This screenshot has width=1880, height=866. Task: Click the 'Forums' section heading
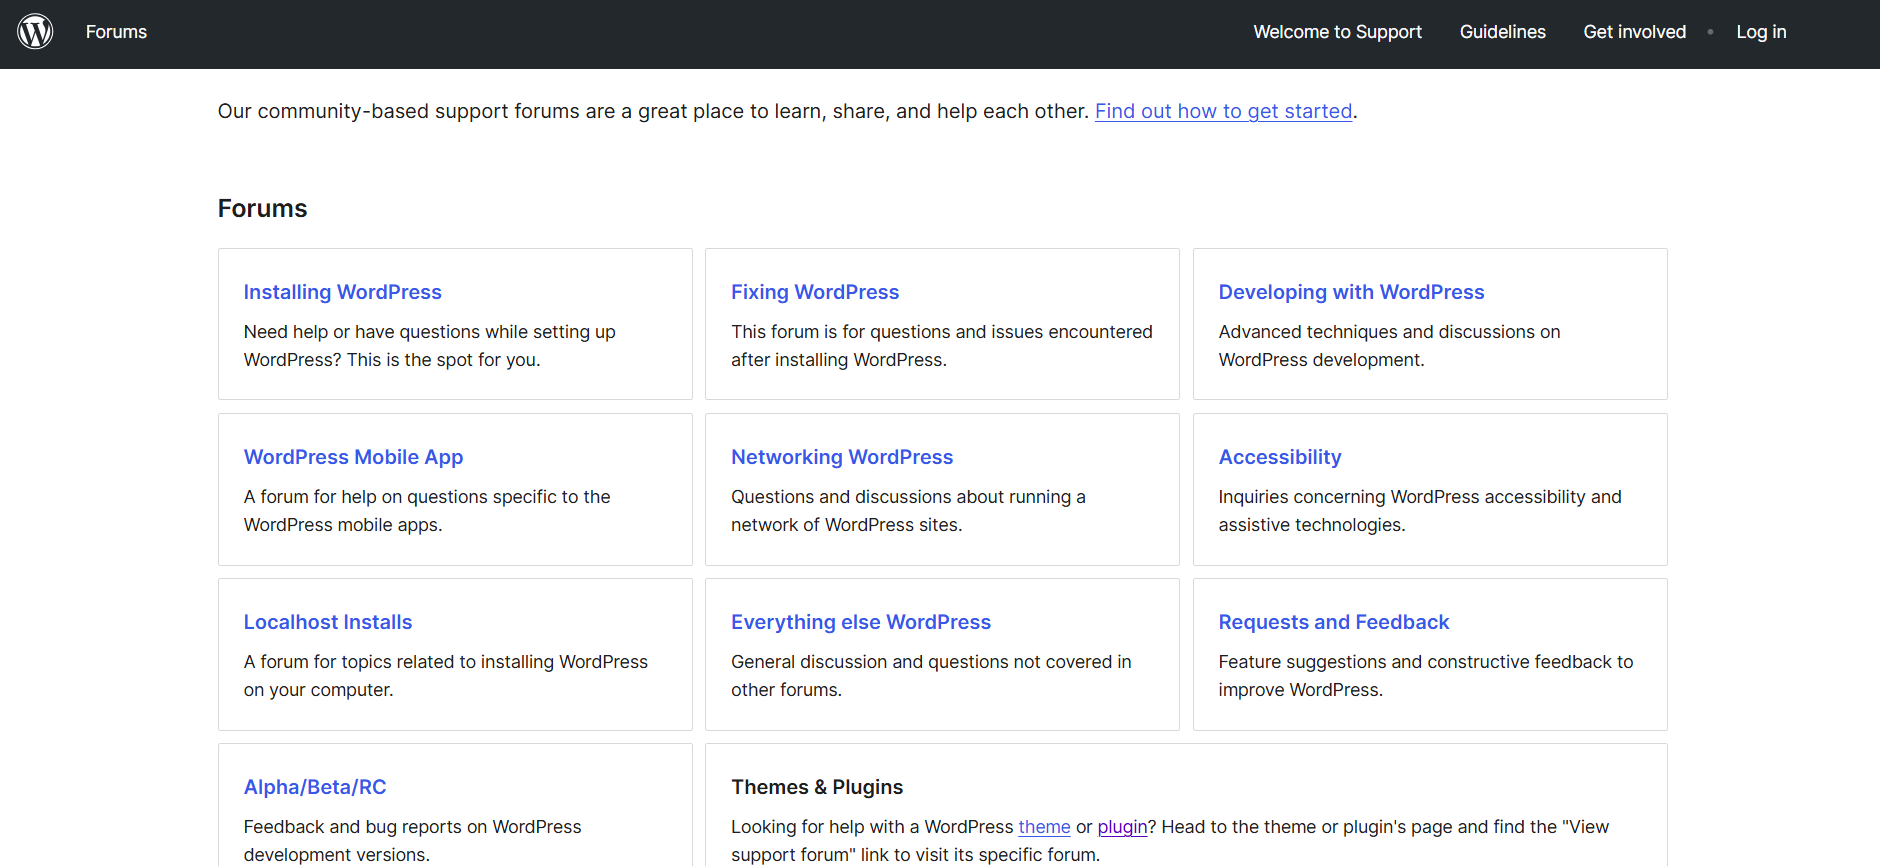tap(262, 208)
